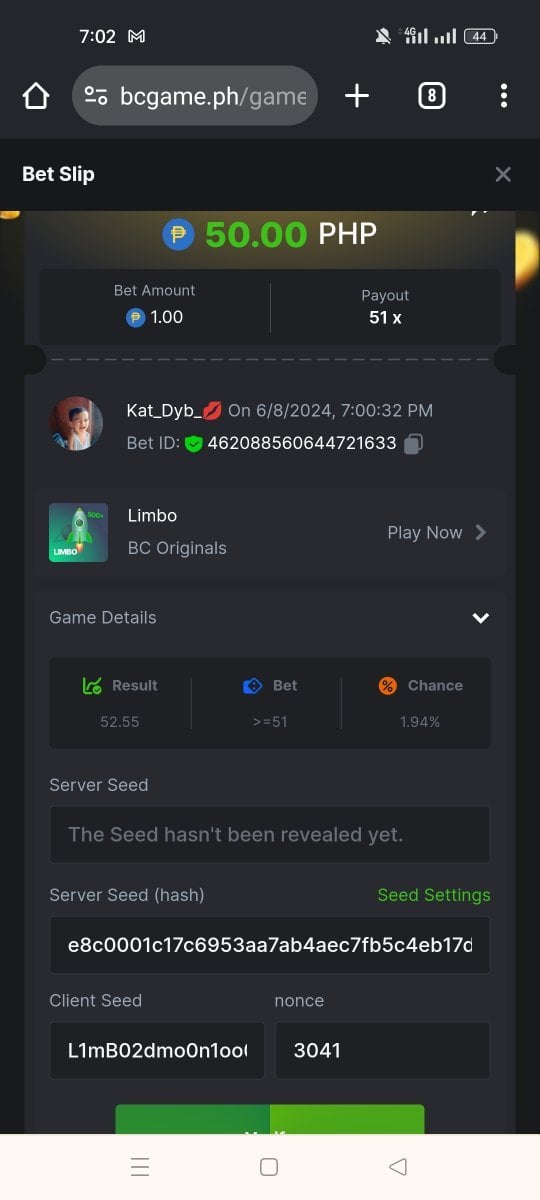Close the Bet Slip panel
540x1200 pixels.
(503, 174)
